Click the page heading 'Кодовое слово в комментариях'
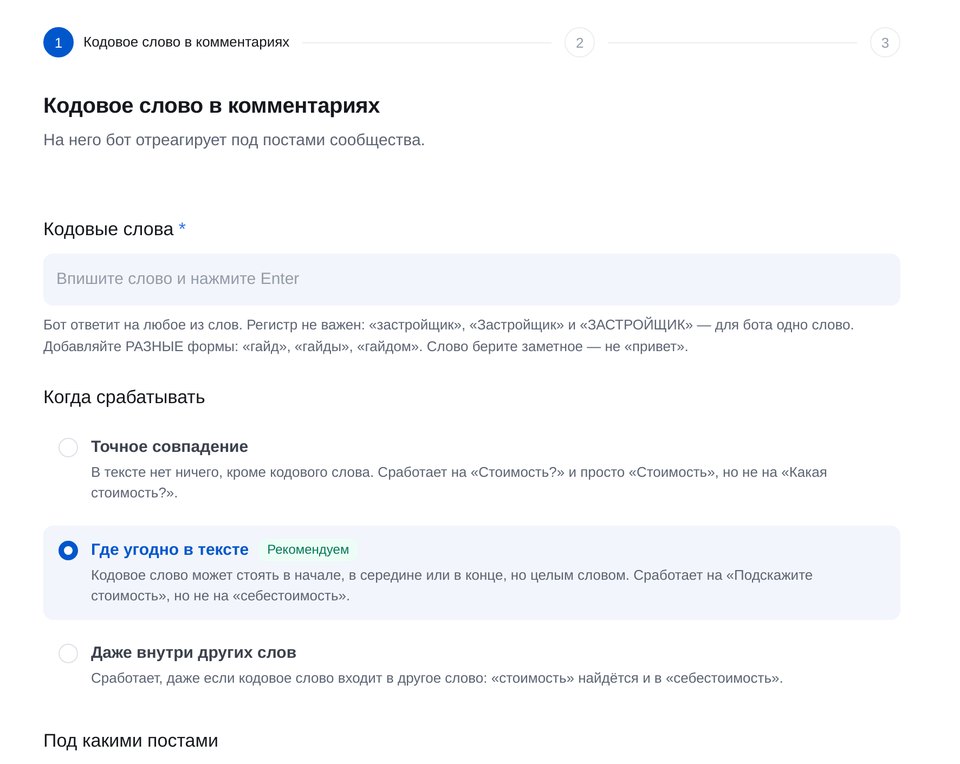The width and height of the screenshot is (960, 764). pyautogui.click(x=211, y=105)
